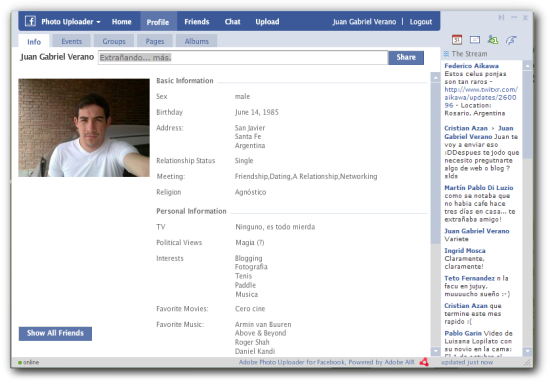Open Ingrid Mosca's profile
550x384 pixels.
coord(465,250)
